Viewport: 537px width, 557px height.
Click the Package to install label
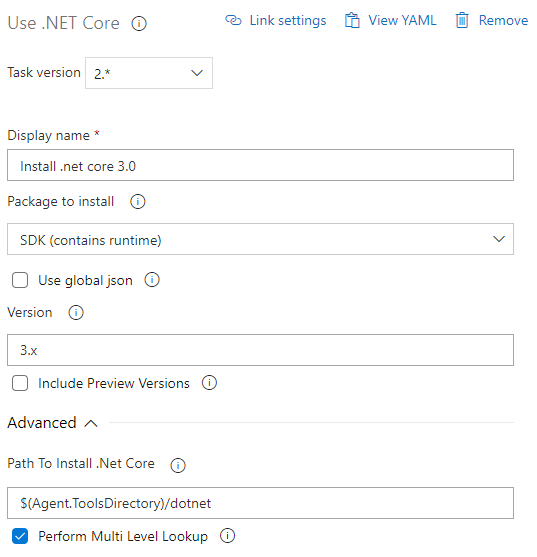(x=61, y=201)
